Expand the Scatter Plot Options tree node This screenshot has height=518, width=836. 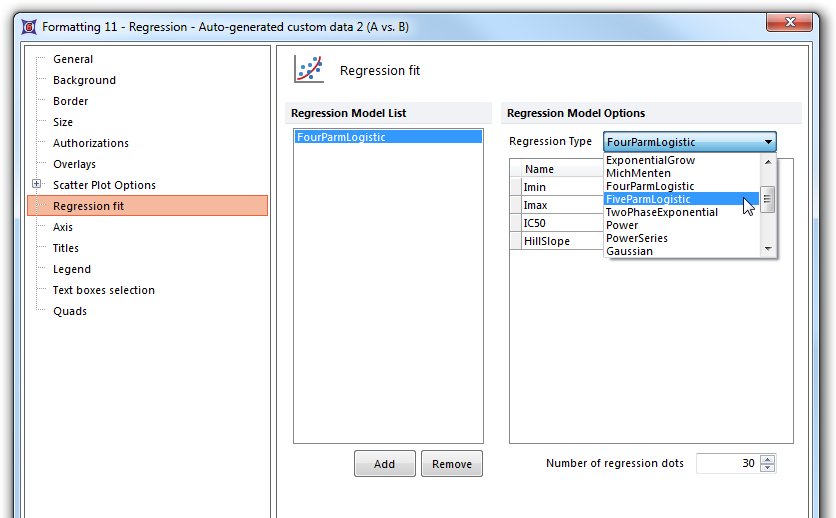coord(37,185)
